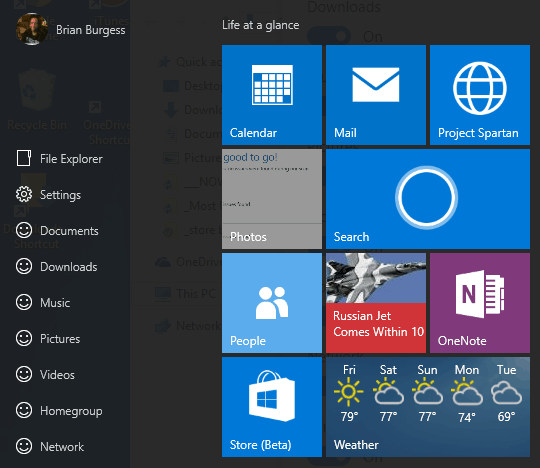Click the smiley icon beside Pictures
The width and height of the screenshot is (540, 468).
point(24,339)
